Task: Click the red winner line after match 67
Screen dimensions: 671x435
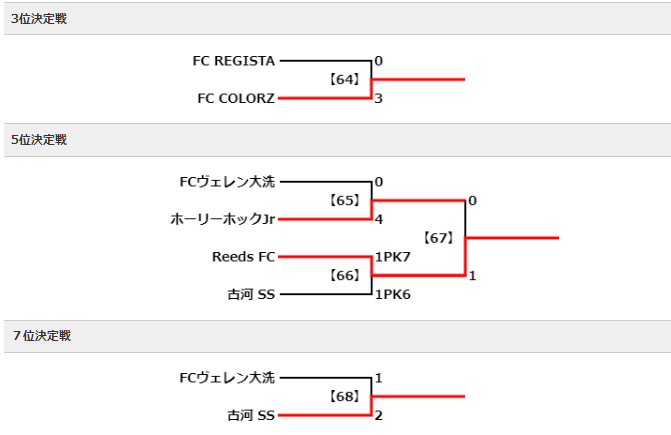Action: click(x=512, y=238)
